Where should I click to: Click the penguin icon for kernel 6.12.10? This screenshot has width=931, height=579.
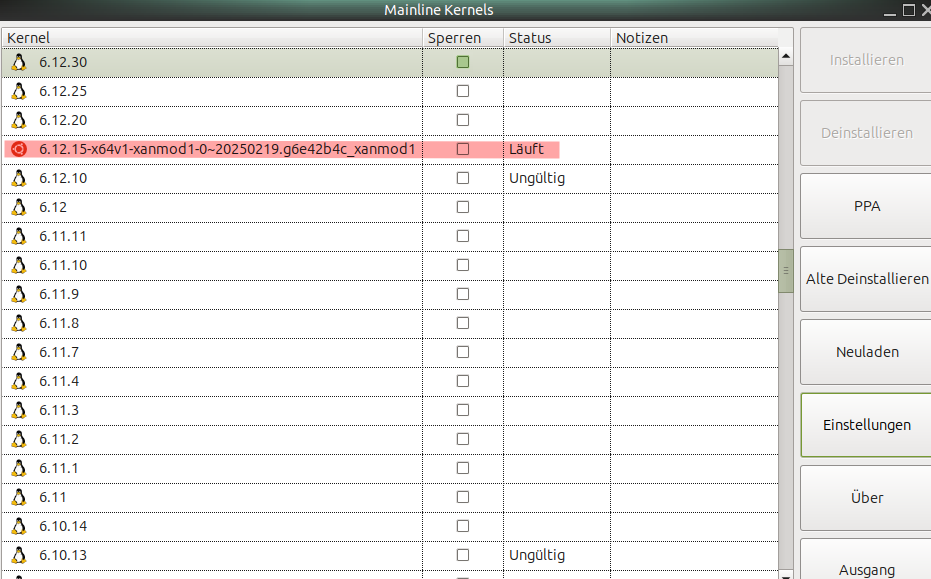click(x=19, y=178)
